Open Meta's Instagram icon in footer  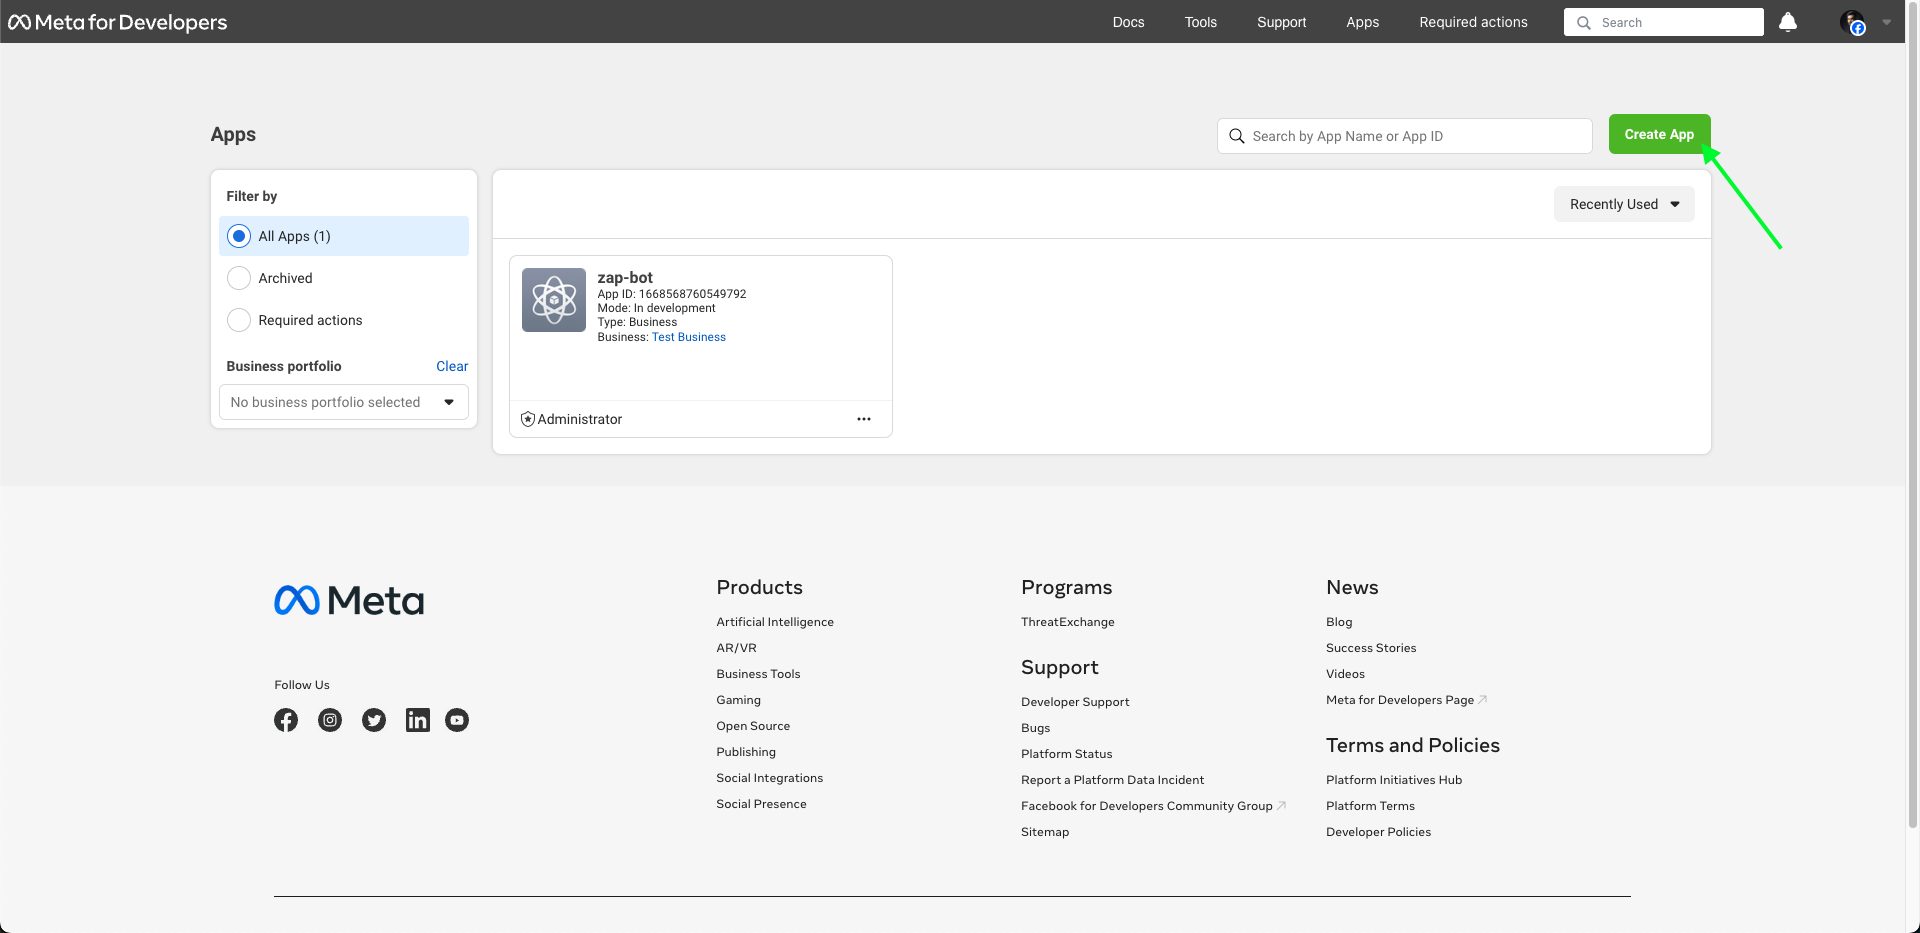click(330, 720)
